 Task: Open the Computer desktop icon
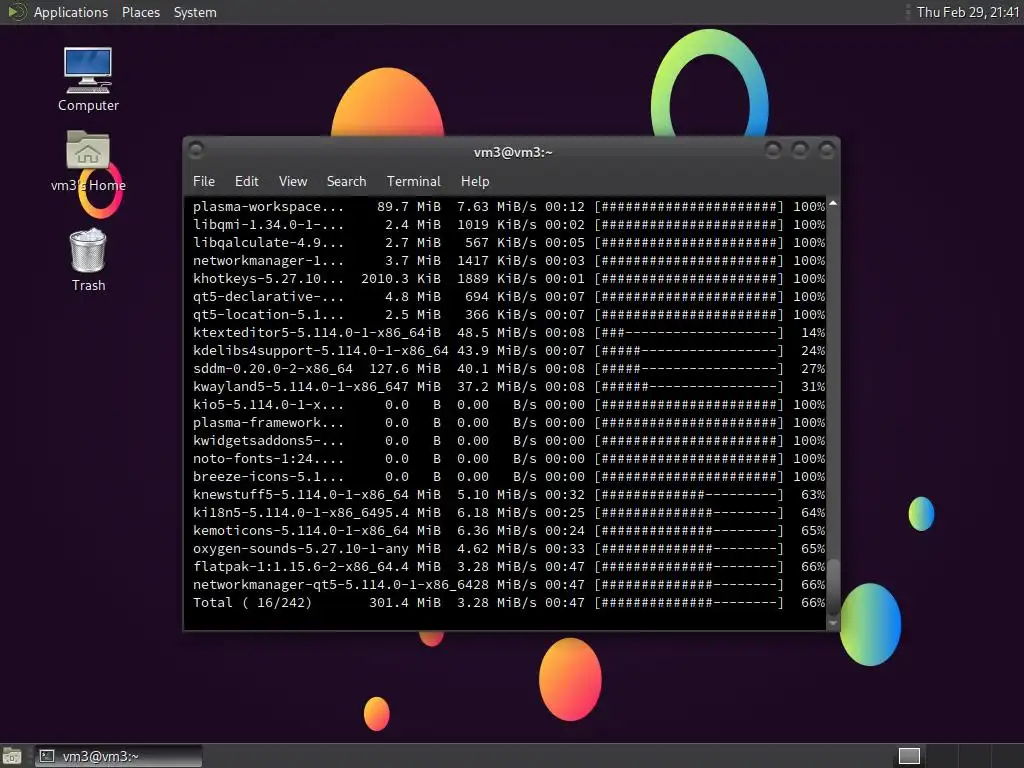[x=88, y=79]
